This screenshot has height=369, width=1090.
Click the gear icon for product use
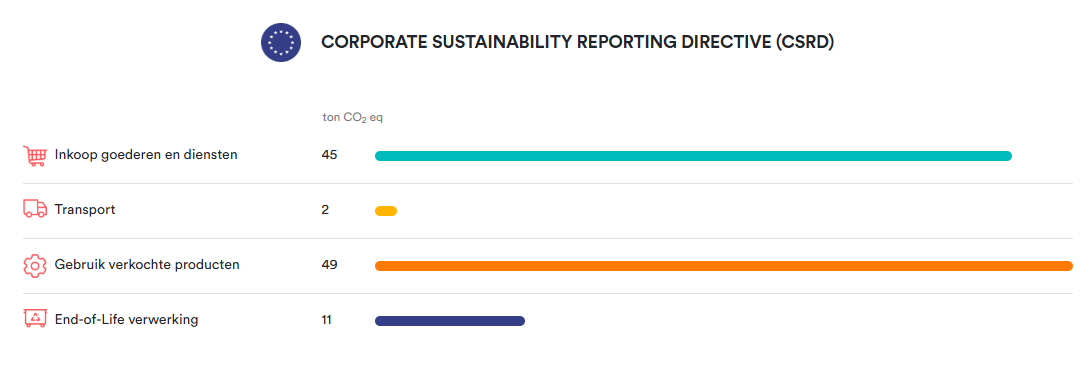point(35,265)
